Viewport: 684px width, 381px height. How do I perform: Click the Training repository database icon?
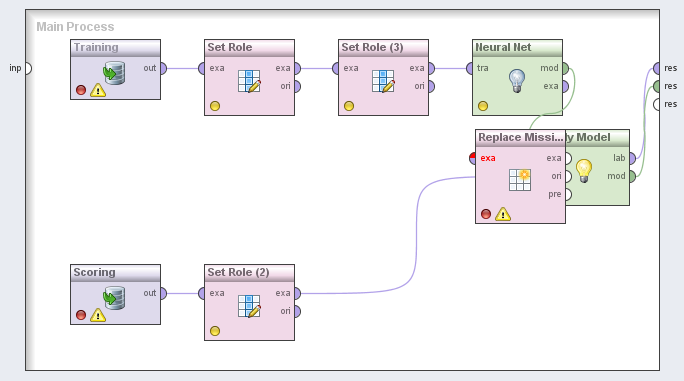(114, 73)
